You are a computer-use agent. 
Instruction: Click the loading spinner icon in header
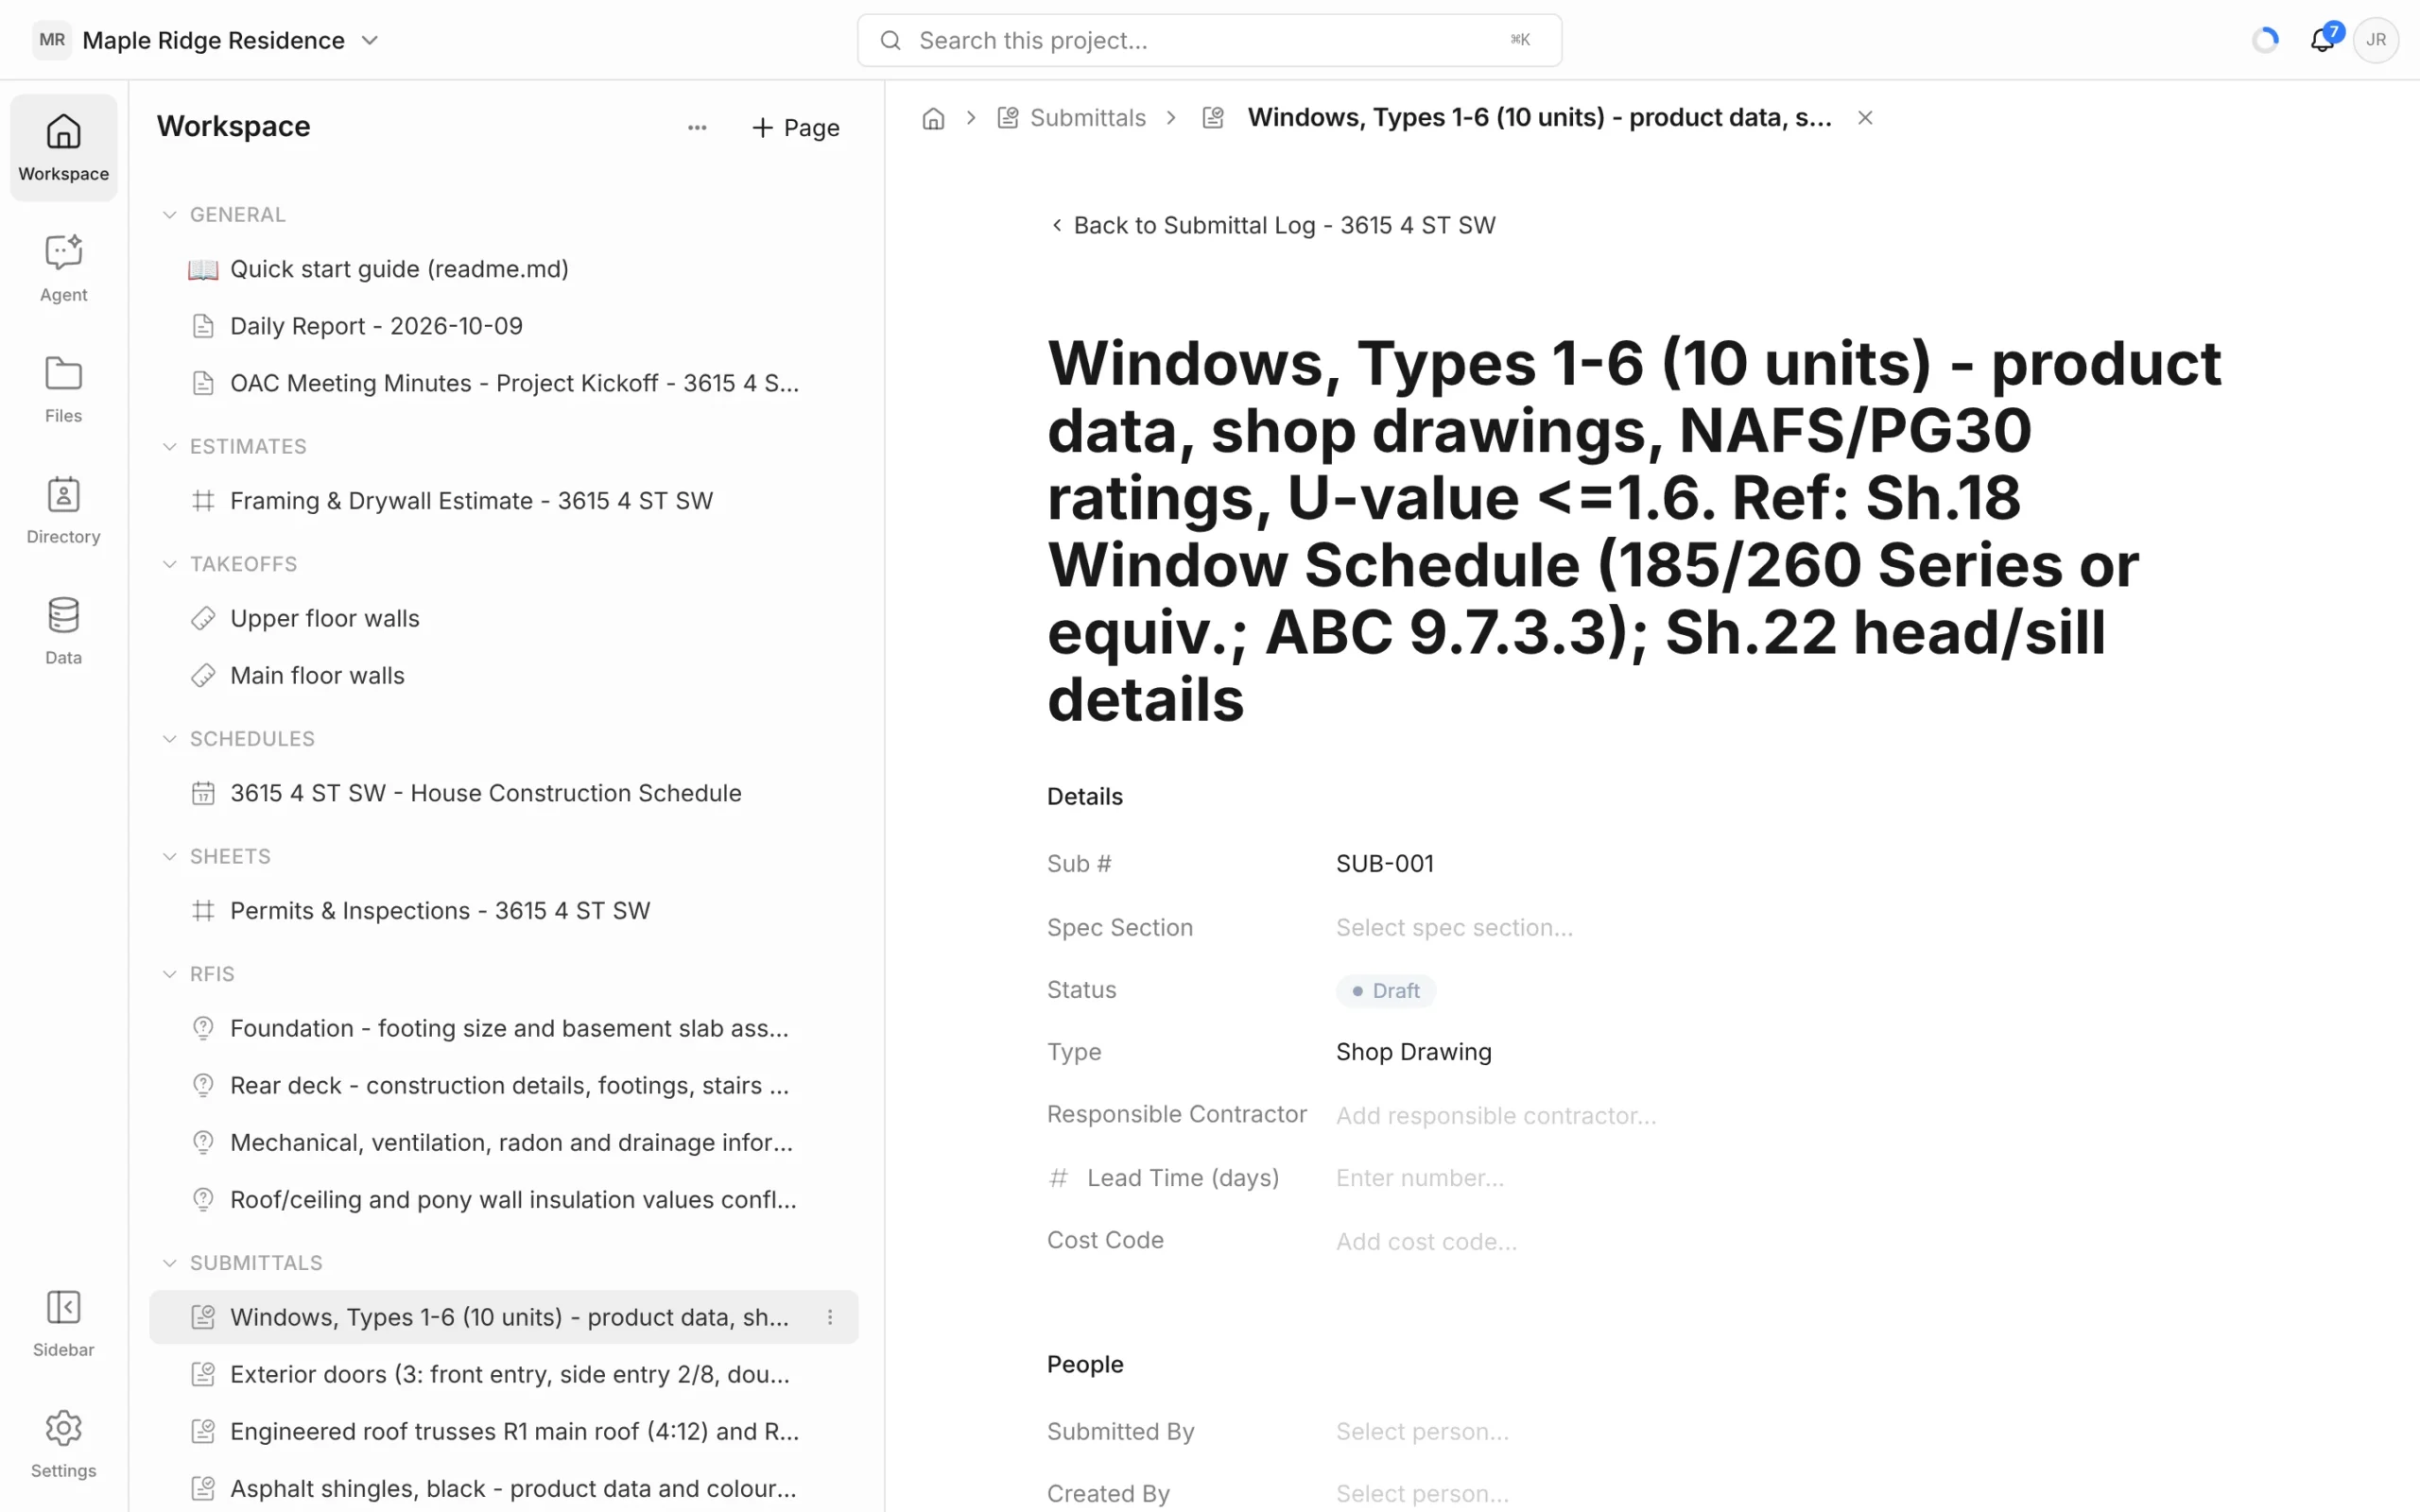2265,40
